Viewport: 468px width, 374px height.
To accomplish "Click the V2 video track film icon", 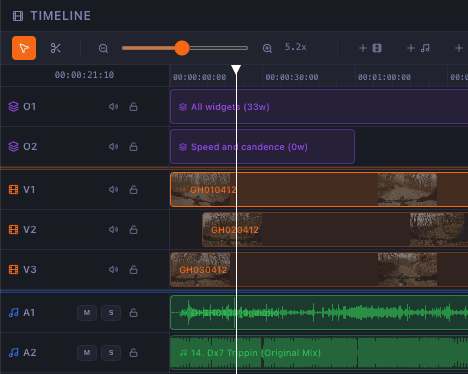I will point(13,230).
